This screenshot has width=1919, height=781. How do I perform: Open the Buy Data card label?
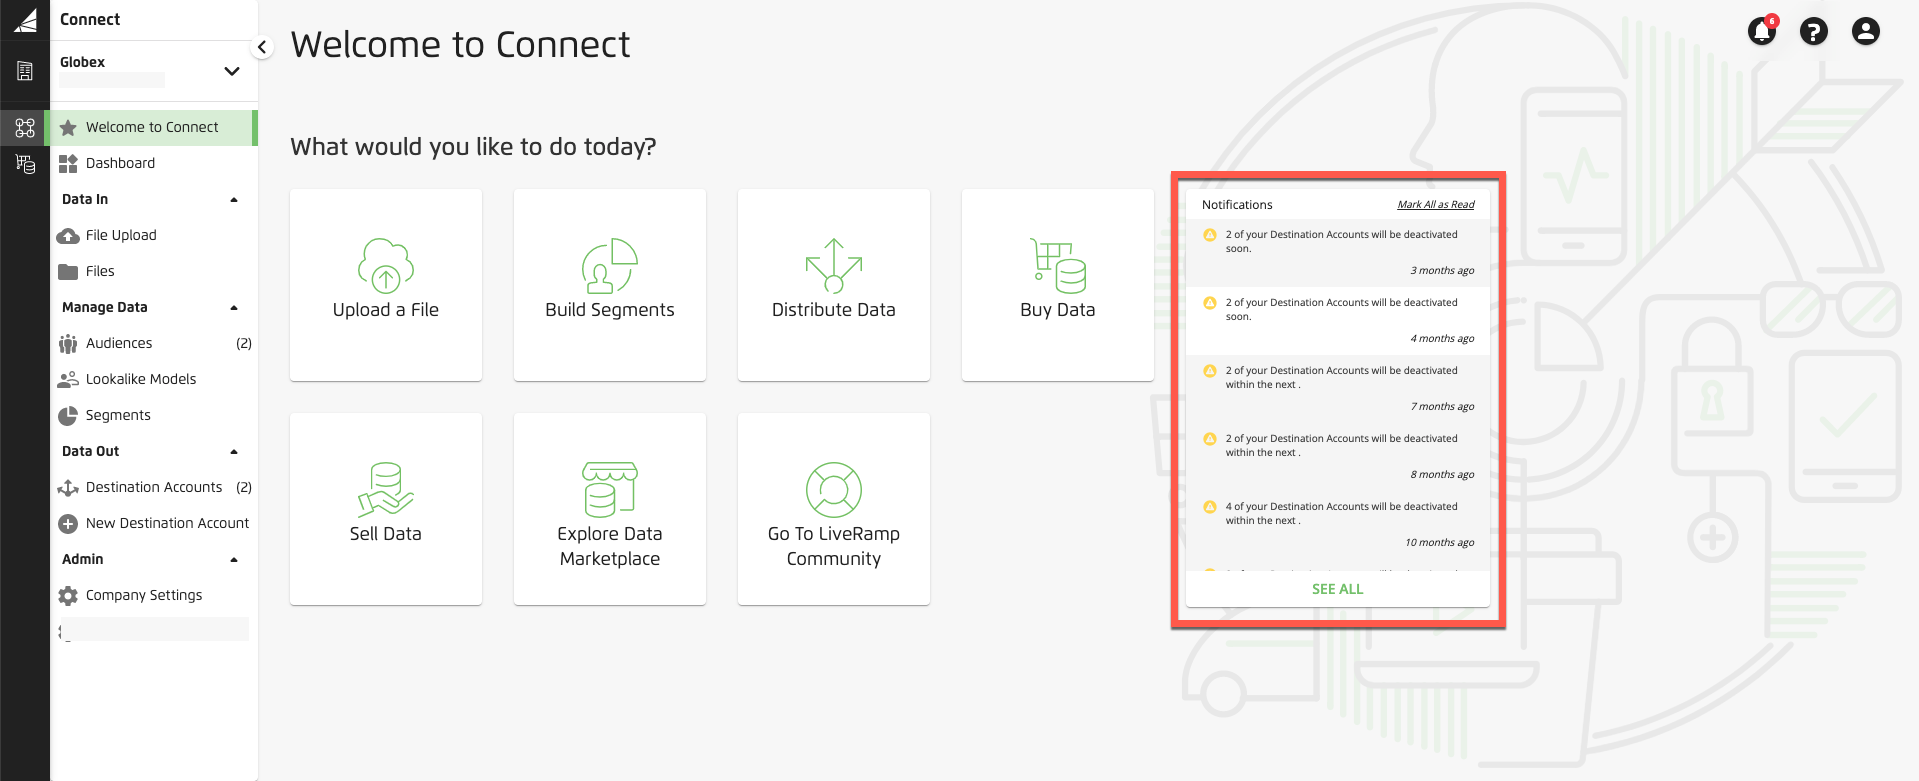pos(1058,310)
